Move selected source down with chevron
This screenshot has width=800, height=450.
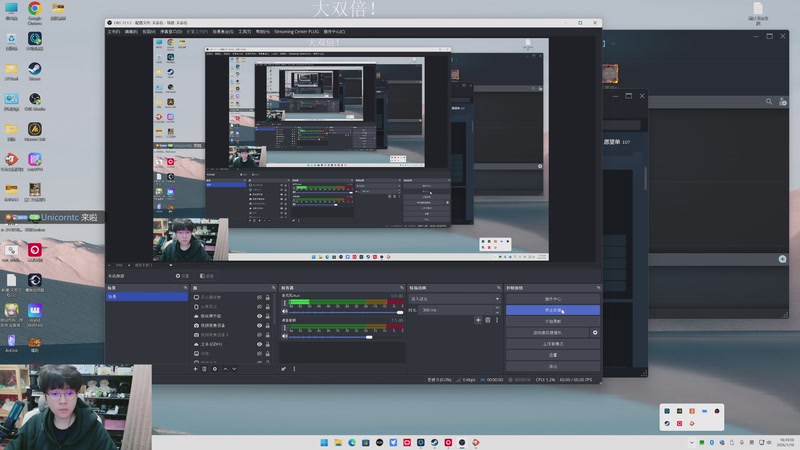234,369
